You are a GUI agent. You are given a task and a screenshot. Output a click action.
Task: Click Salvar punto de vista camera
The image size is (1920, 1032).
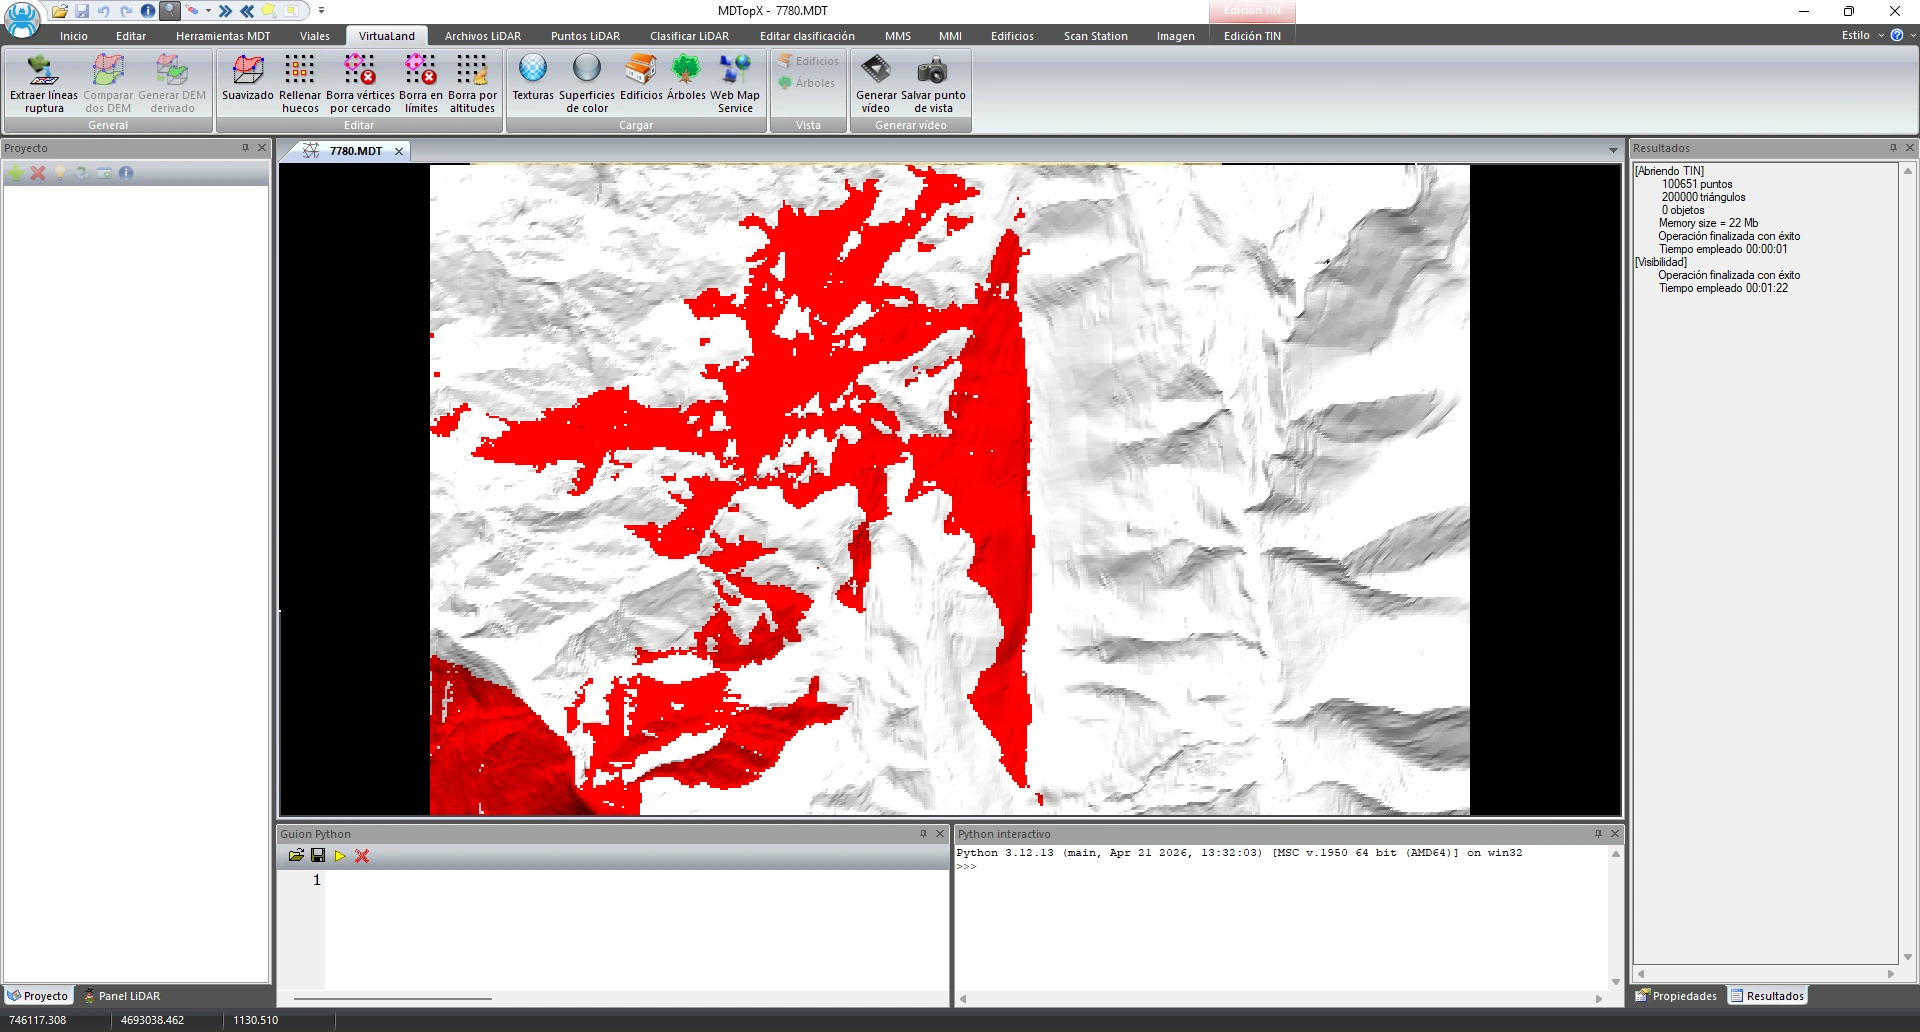[x=933, y=84]
